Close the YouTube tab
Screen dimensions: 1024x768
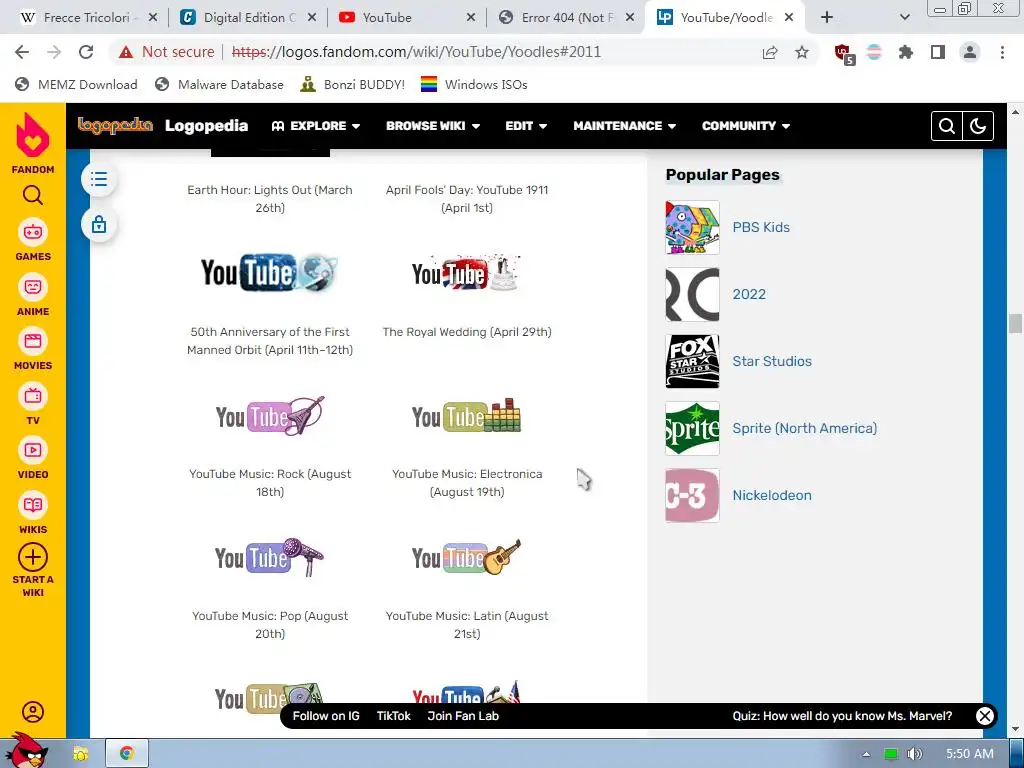tap(471, 18)
